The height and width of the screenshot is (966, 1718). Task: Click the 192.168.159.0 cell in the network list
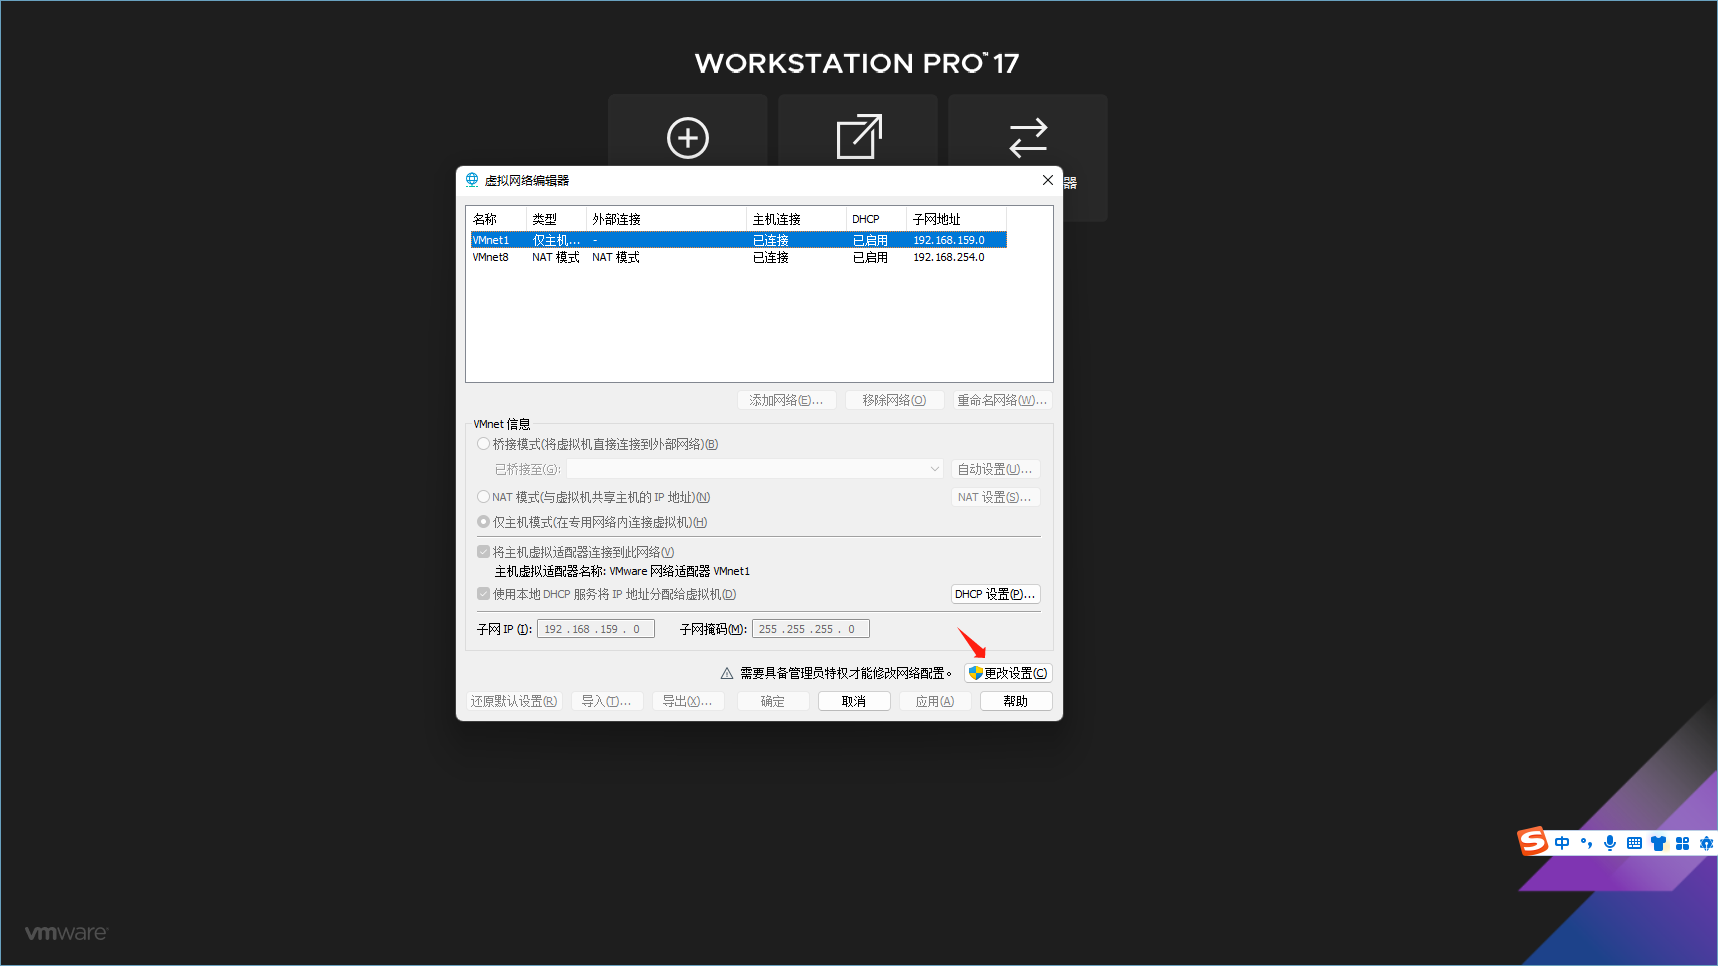pos(949,240)
